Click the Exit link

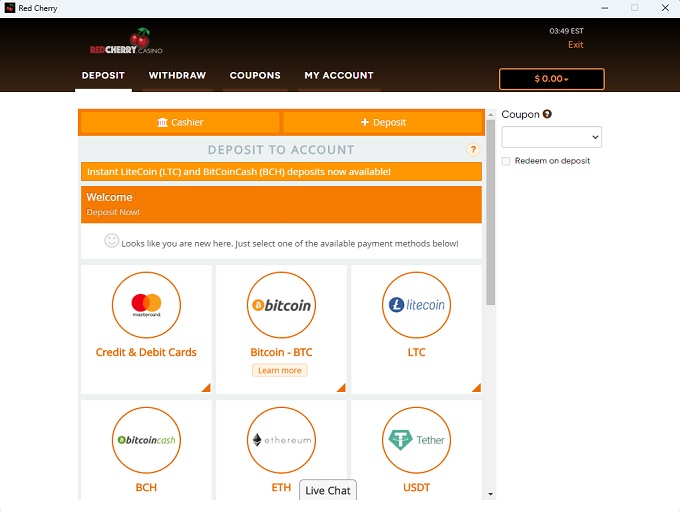575,45
